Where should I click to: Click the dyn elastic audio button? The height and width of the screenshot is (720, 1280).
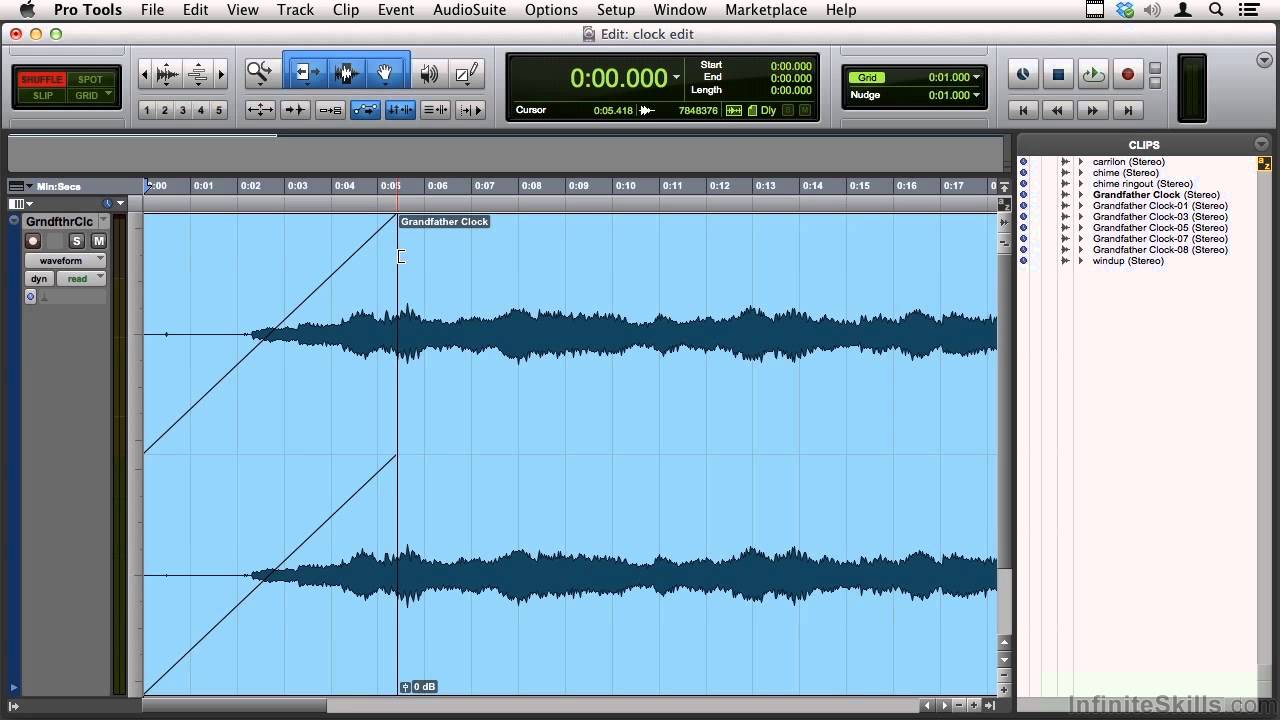tap(39, 279)
